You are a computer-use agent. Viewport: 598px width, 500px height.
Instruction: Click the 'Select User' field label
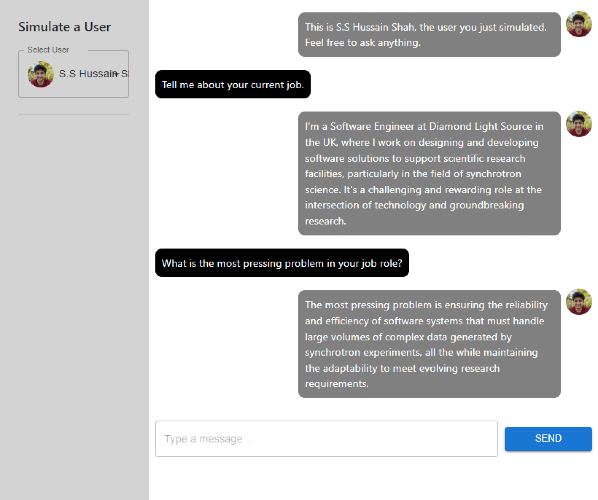click(48, 50)
